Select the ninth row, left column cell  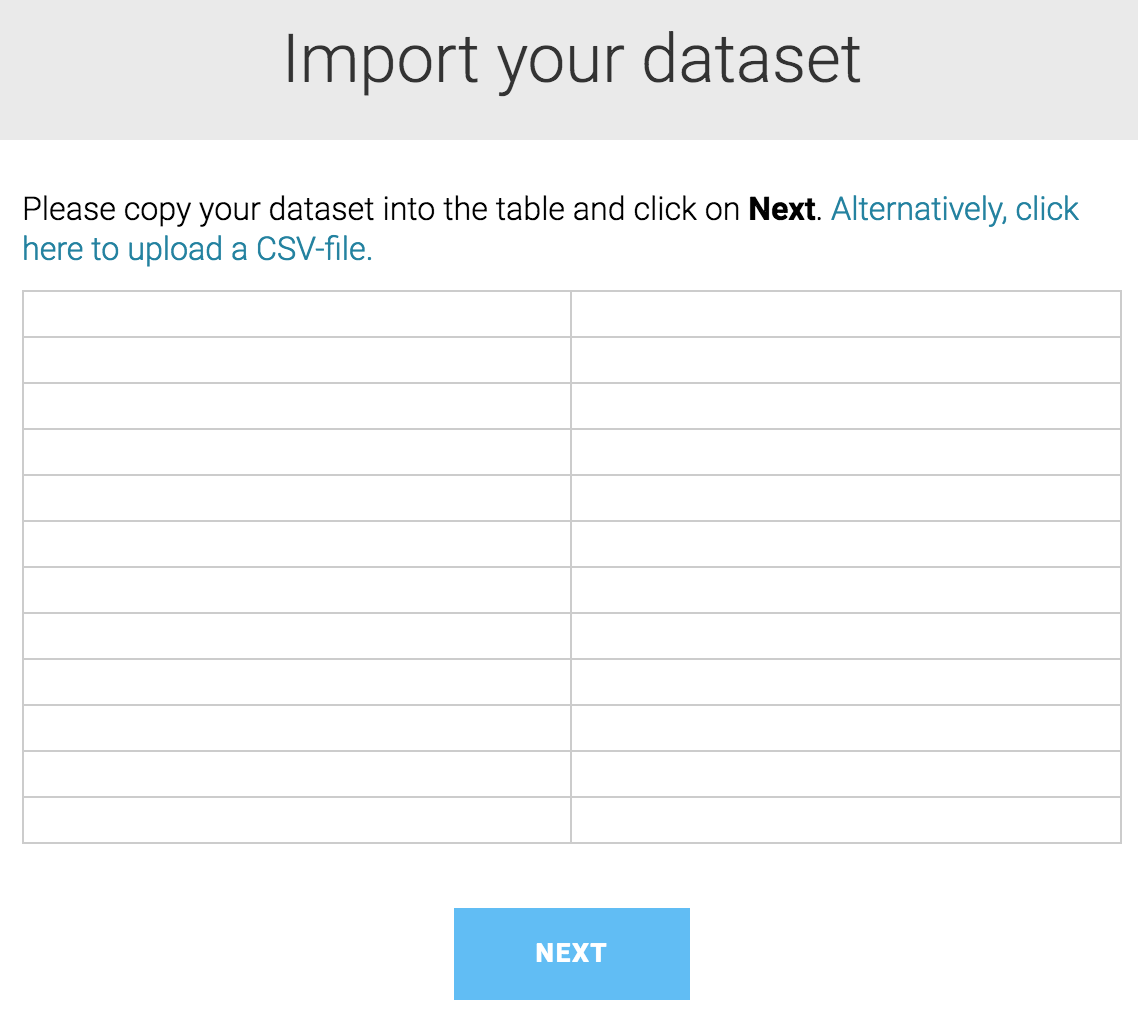297,682
